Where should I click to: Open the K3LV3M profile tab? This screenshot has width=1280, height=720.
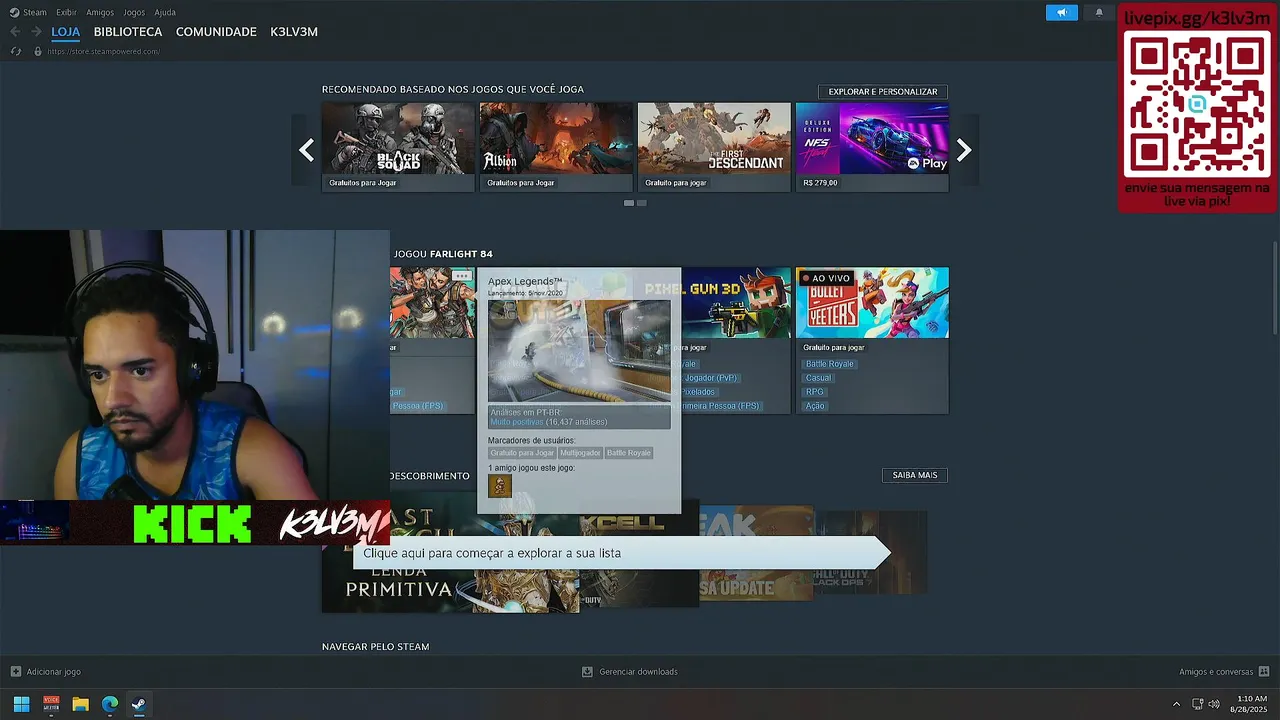pyautogui.click(x=294, y=32)
